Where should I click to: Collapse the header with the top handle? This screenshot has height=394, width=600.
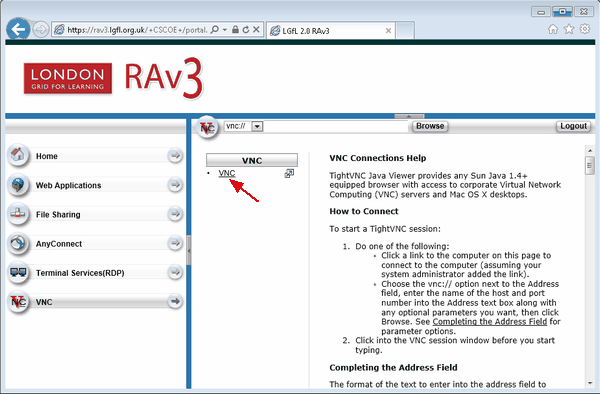point(409,116)
